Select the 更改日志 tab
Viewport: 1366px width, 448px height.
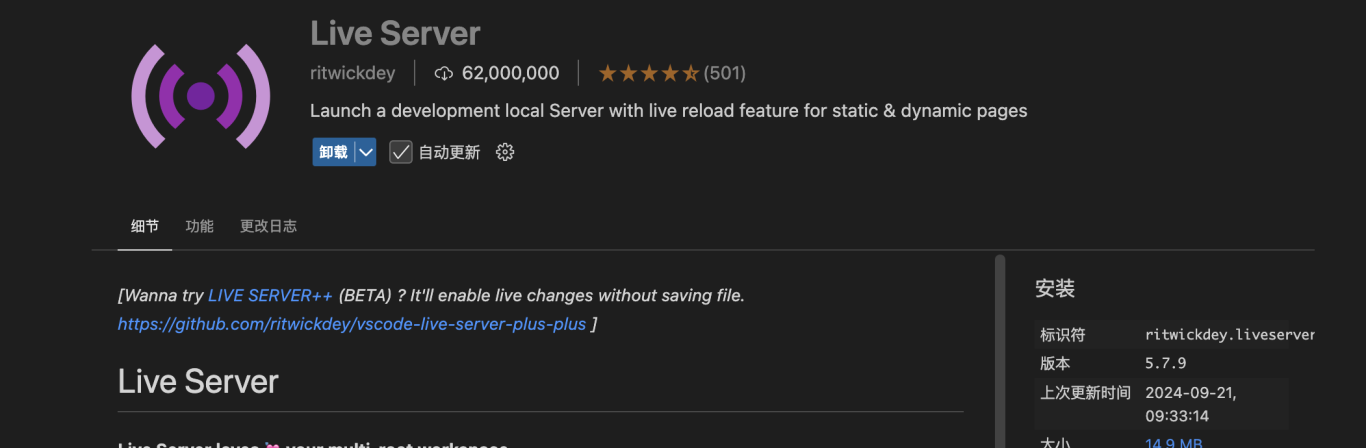268,226
